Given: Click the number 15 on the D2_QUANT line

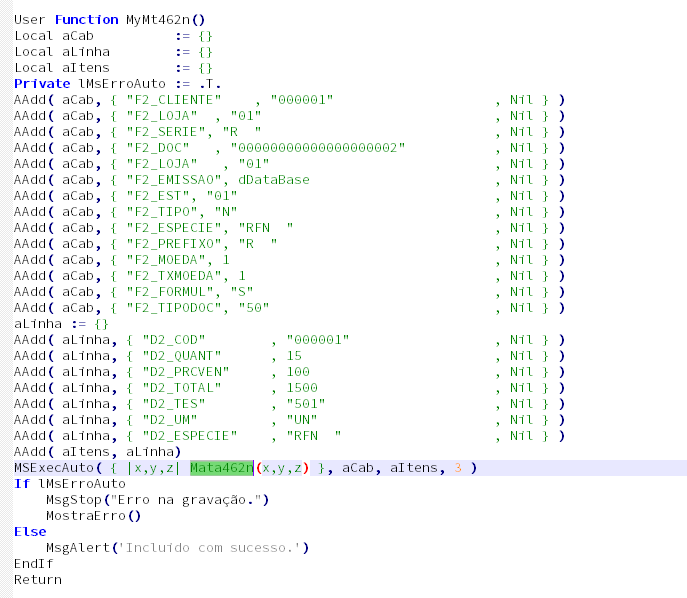Looking at the screenshot, I should coord(294,356).
